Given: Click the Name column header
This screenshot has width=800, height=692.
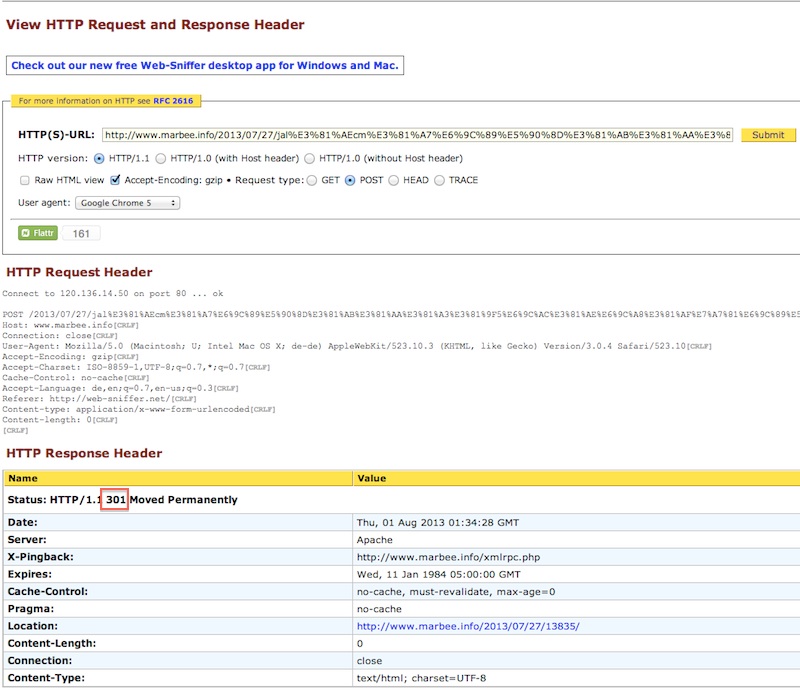Looking at the screenshot, I should click(22, 479).
